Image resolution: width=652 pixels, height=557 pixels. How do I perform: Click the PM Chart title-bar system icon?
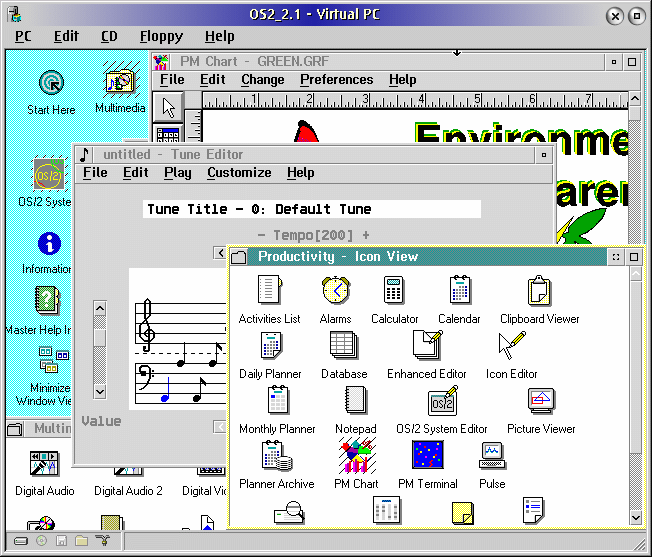[161, 62]
